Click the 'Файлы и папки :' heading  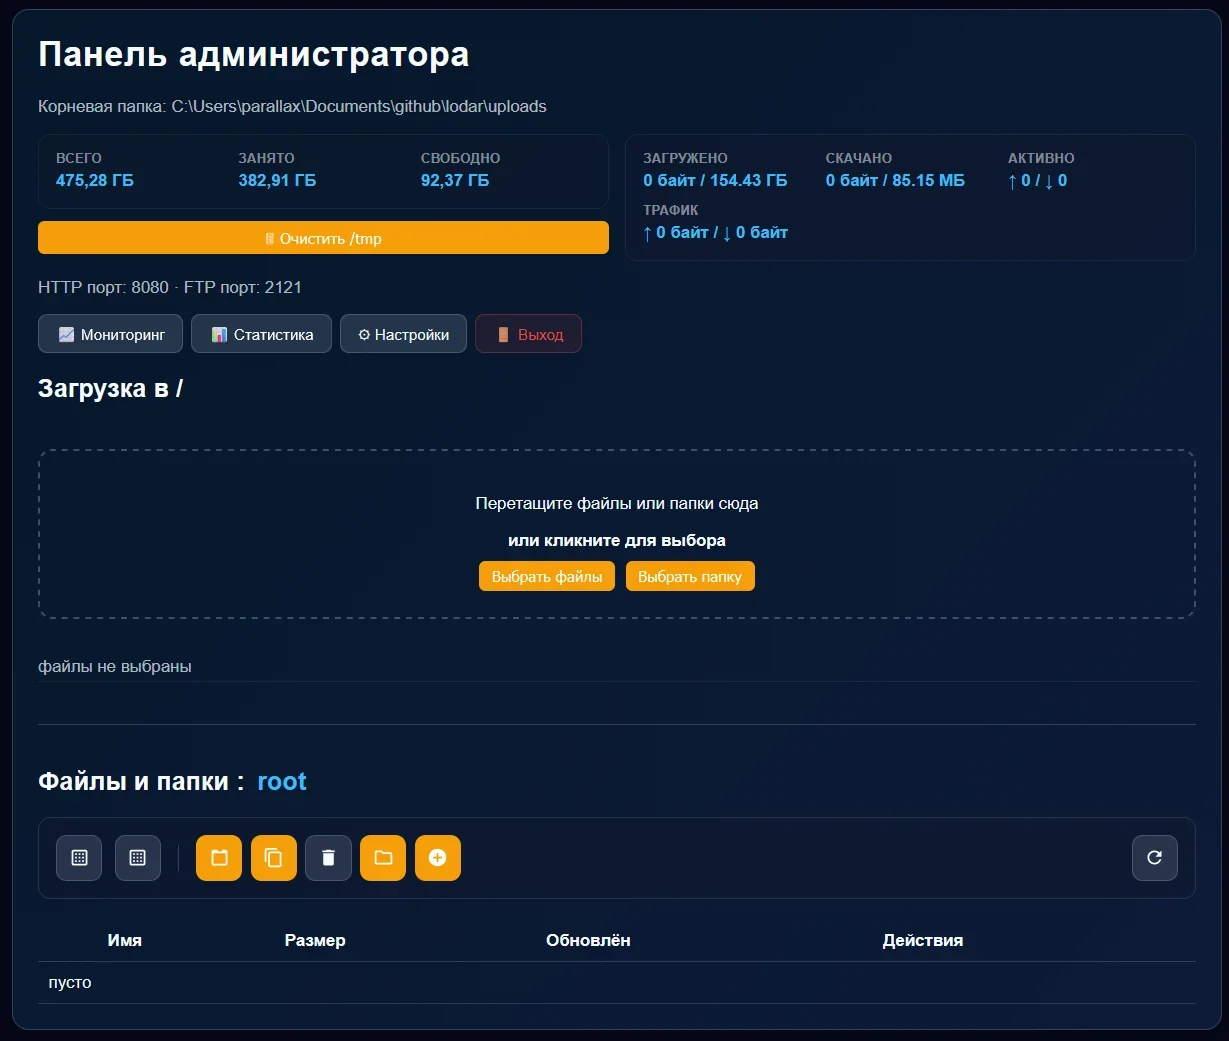click(x=141, y=781)
